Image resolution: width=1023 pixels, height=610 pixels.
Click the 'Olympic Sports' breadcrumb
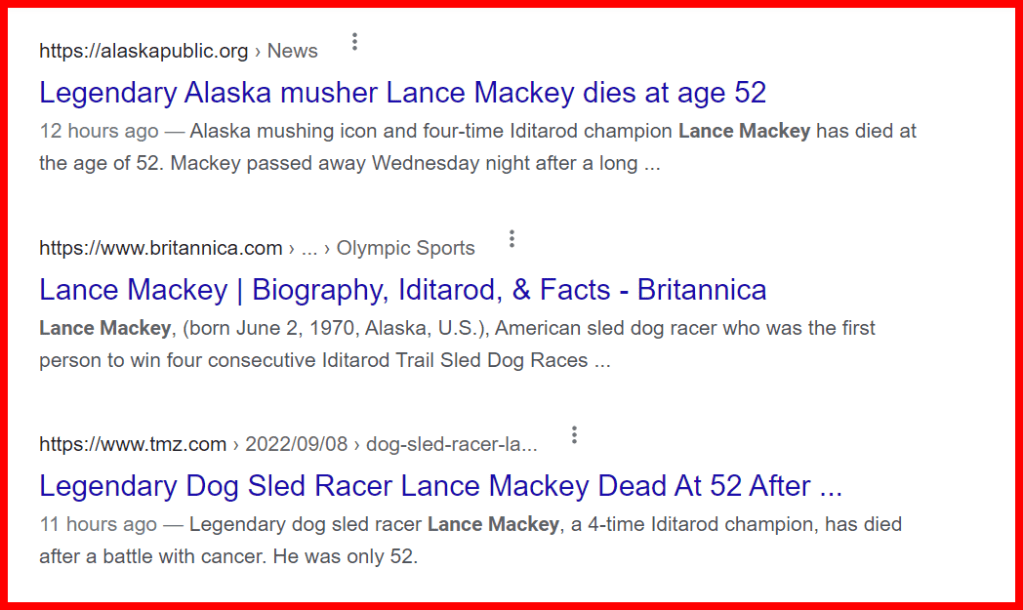[x=405, y=248]
